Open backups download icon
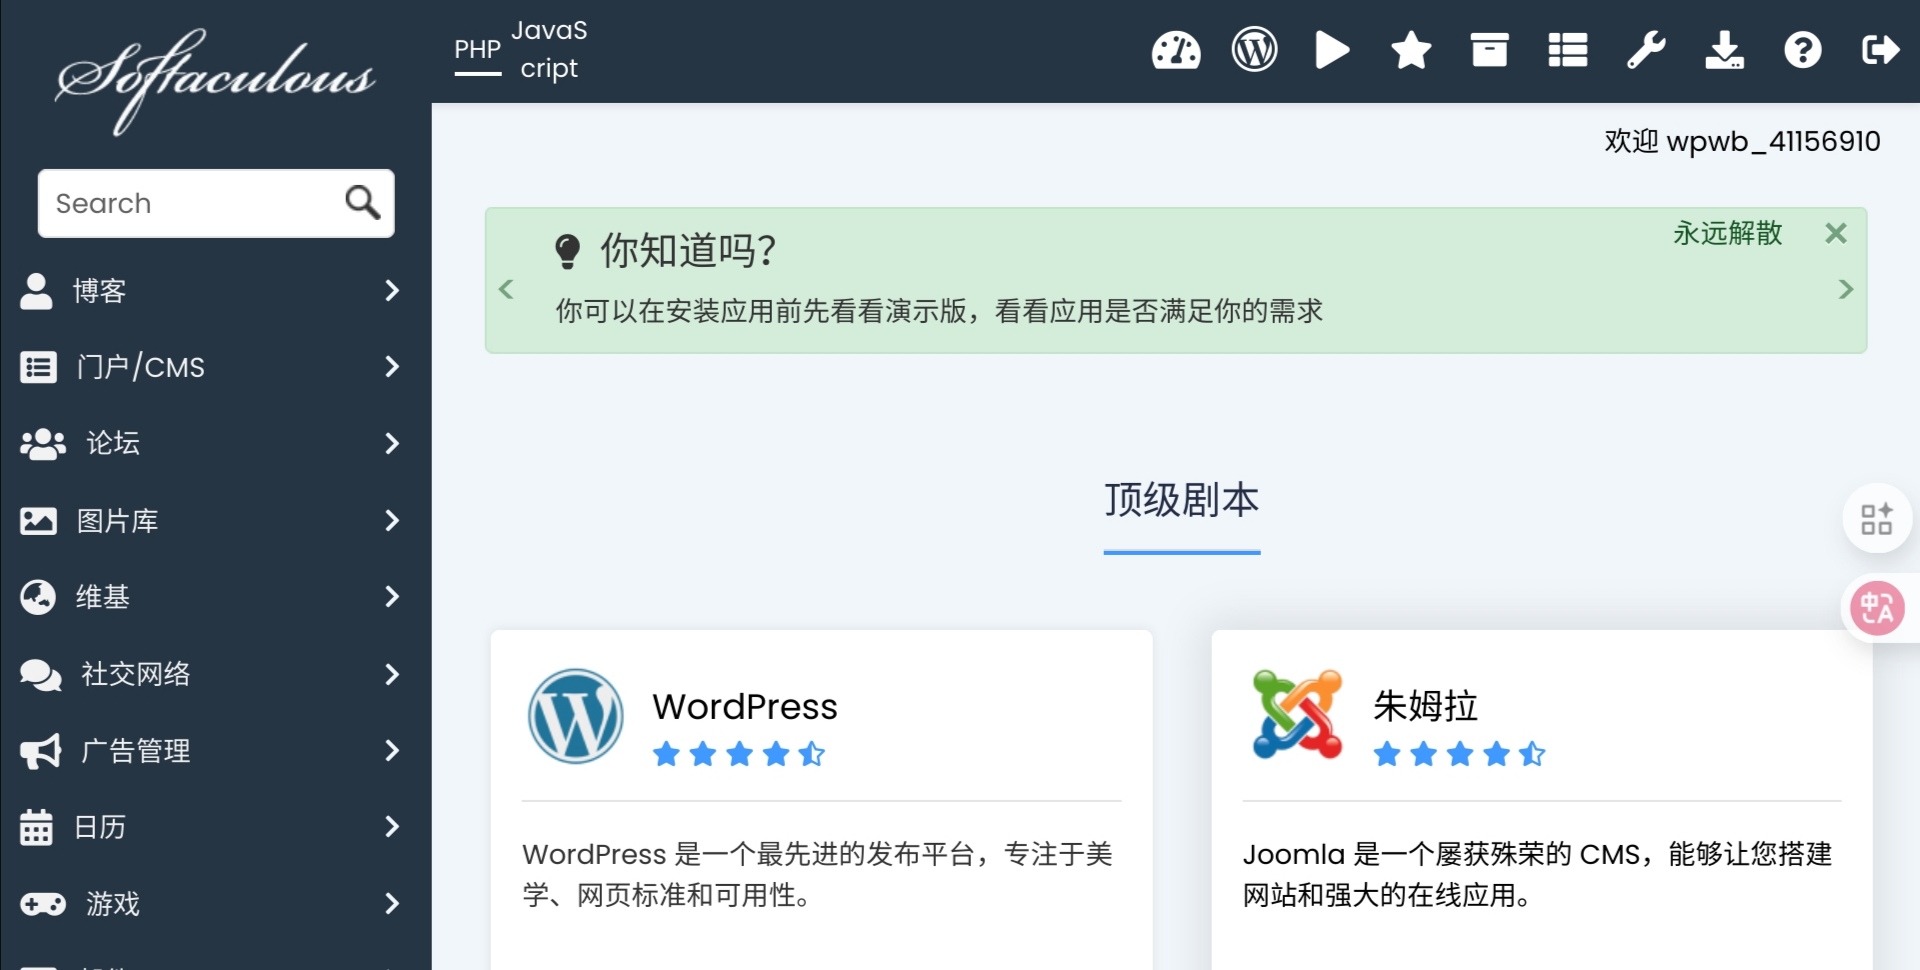Image resolution: width=1920 pixels, height=970 pixels. (x=1724, y=50)
